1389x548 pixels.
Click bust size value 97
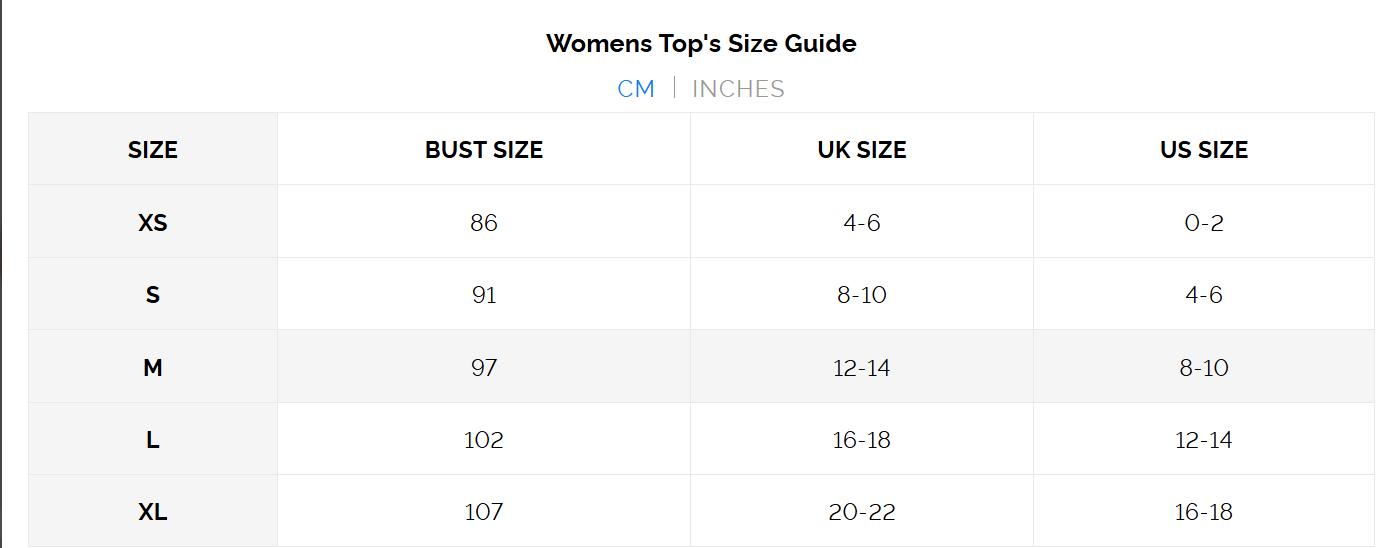(484, 368)
